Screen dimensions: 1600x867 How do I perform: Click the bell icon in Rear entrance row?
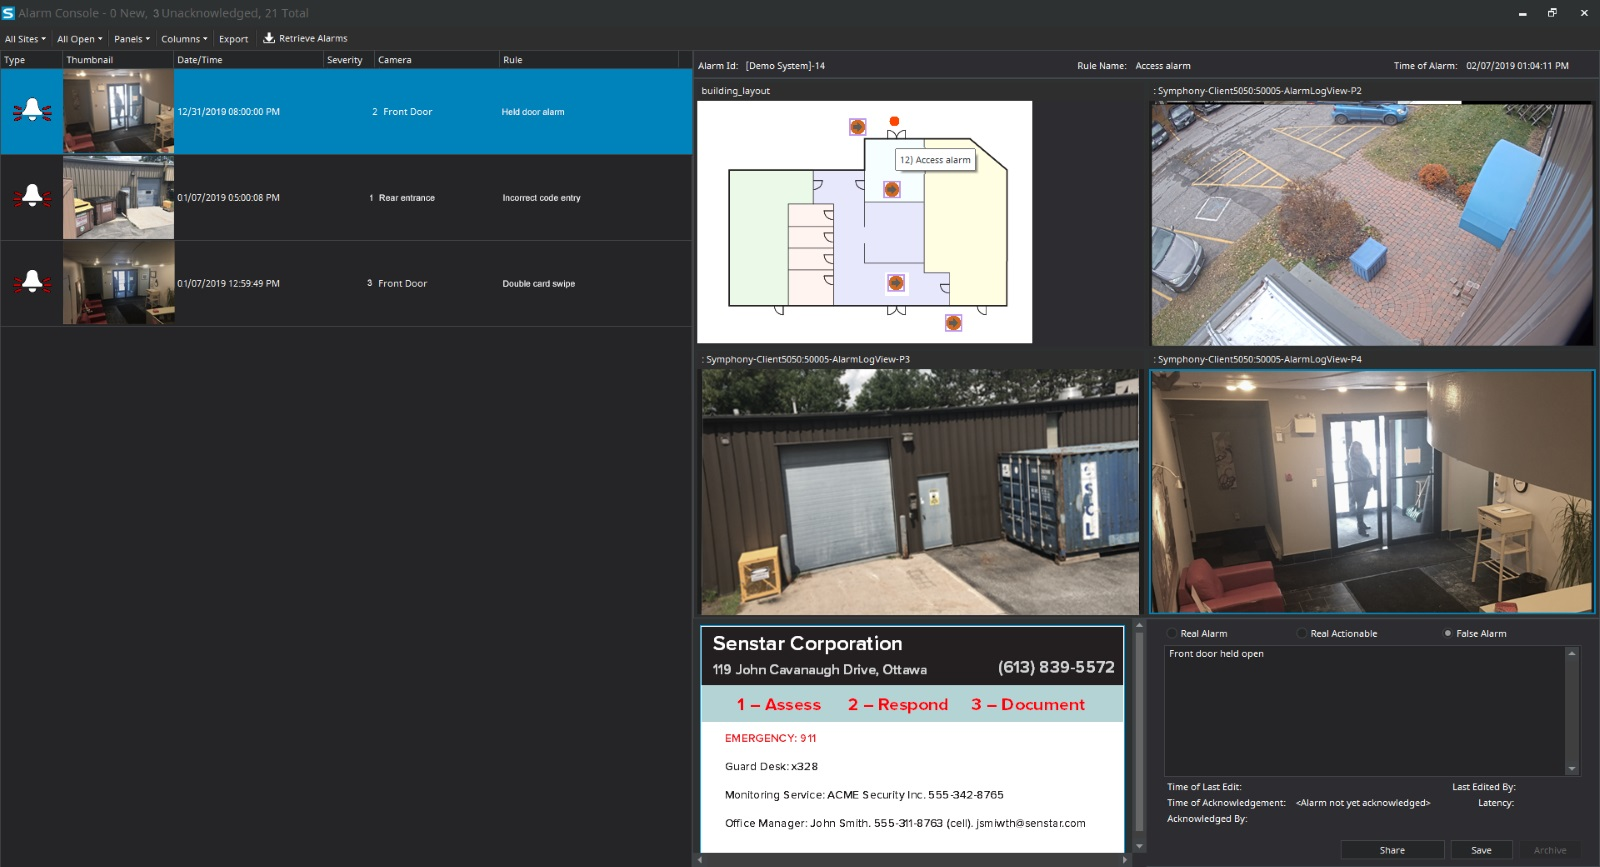[32, 197]
